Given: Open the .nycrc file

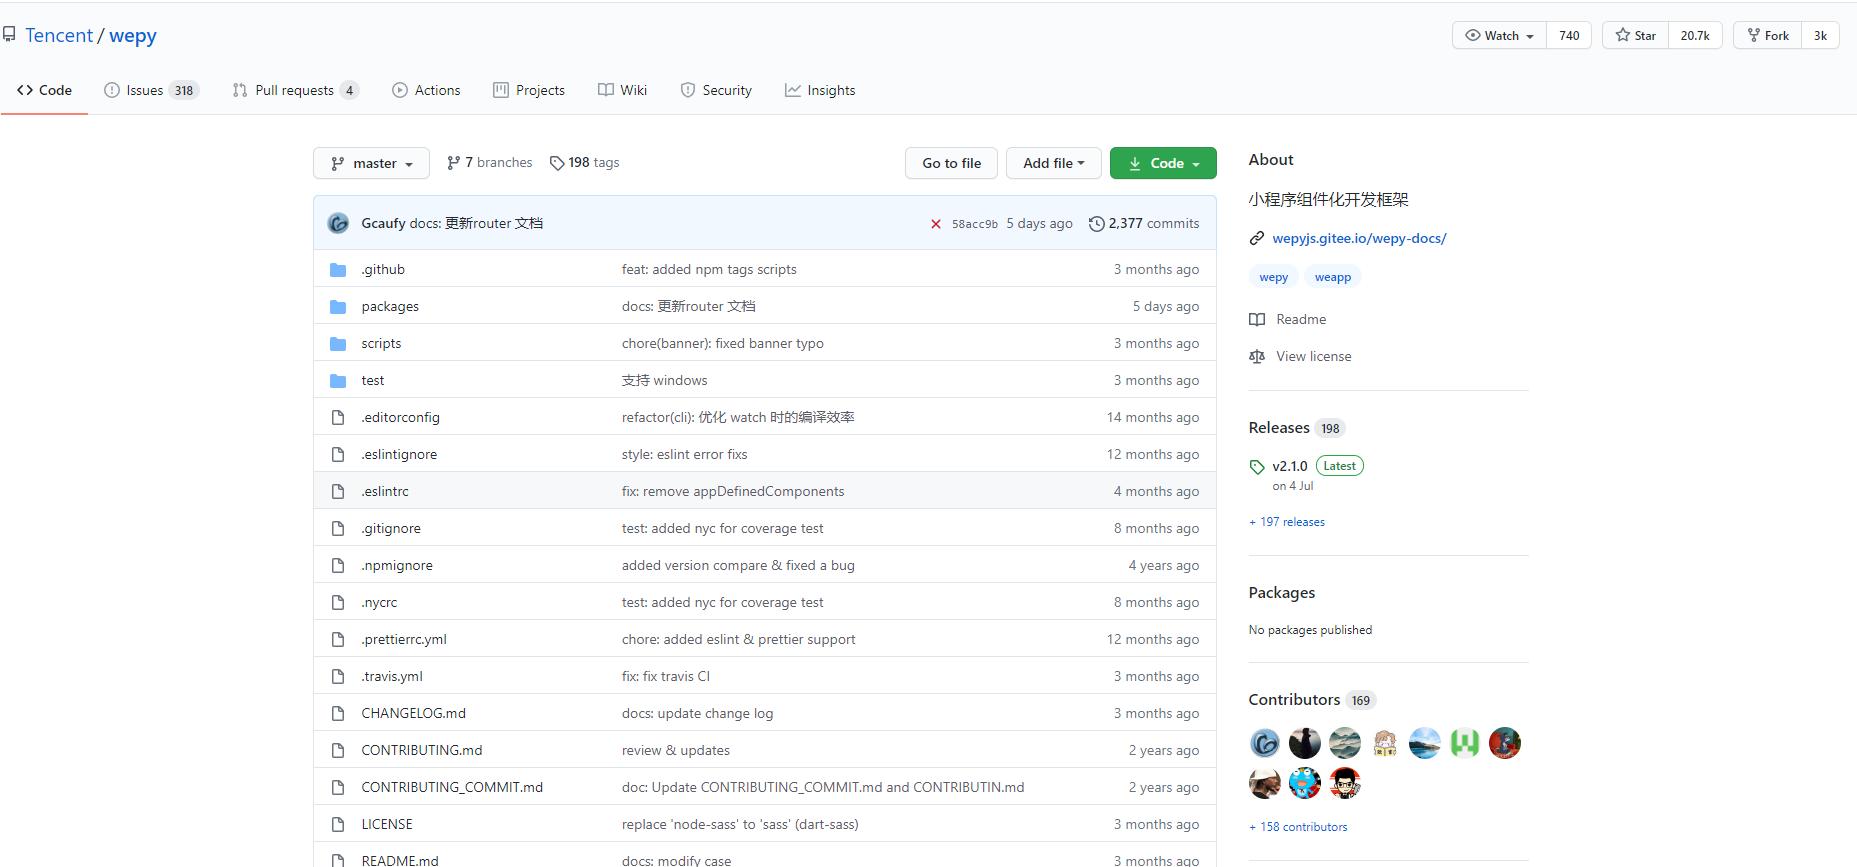Looking at the screenshot, I should pyautogui.click(x=379, y=602).
